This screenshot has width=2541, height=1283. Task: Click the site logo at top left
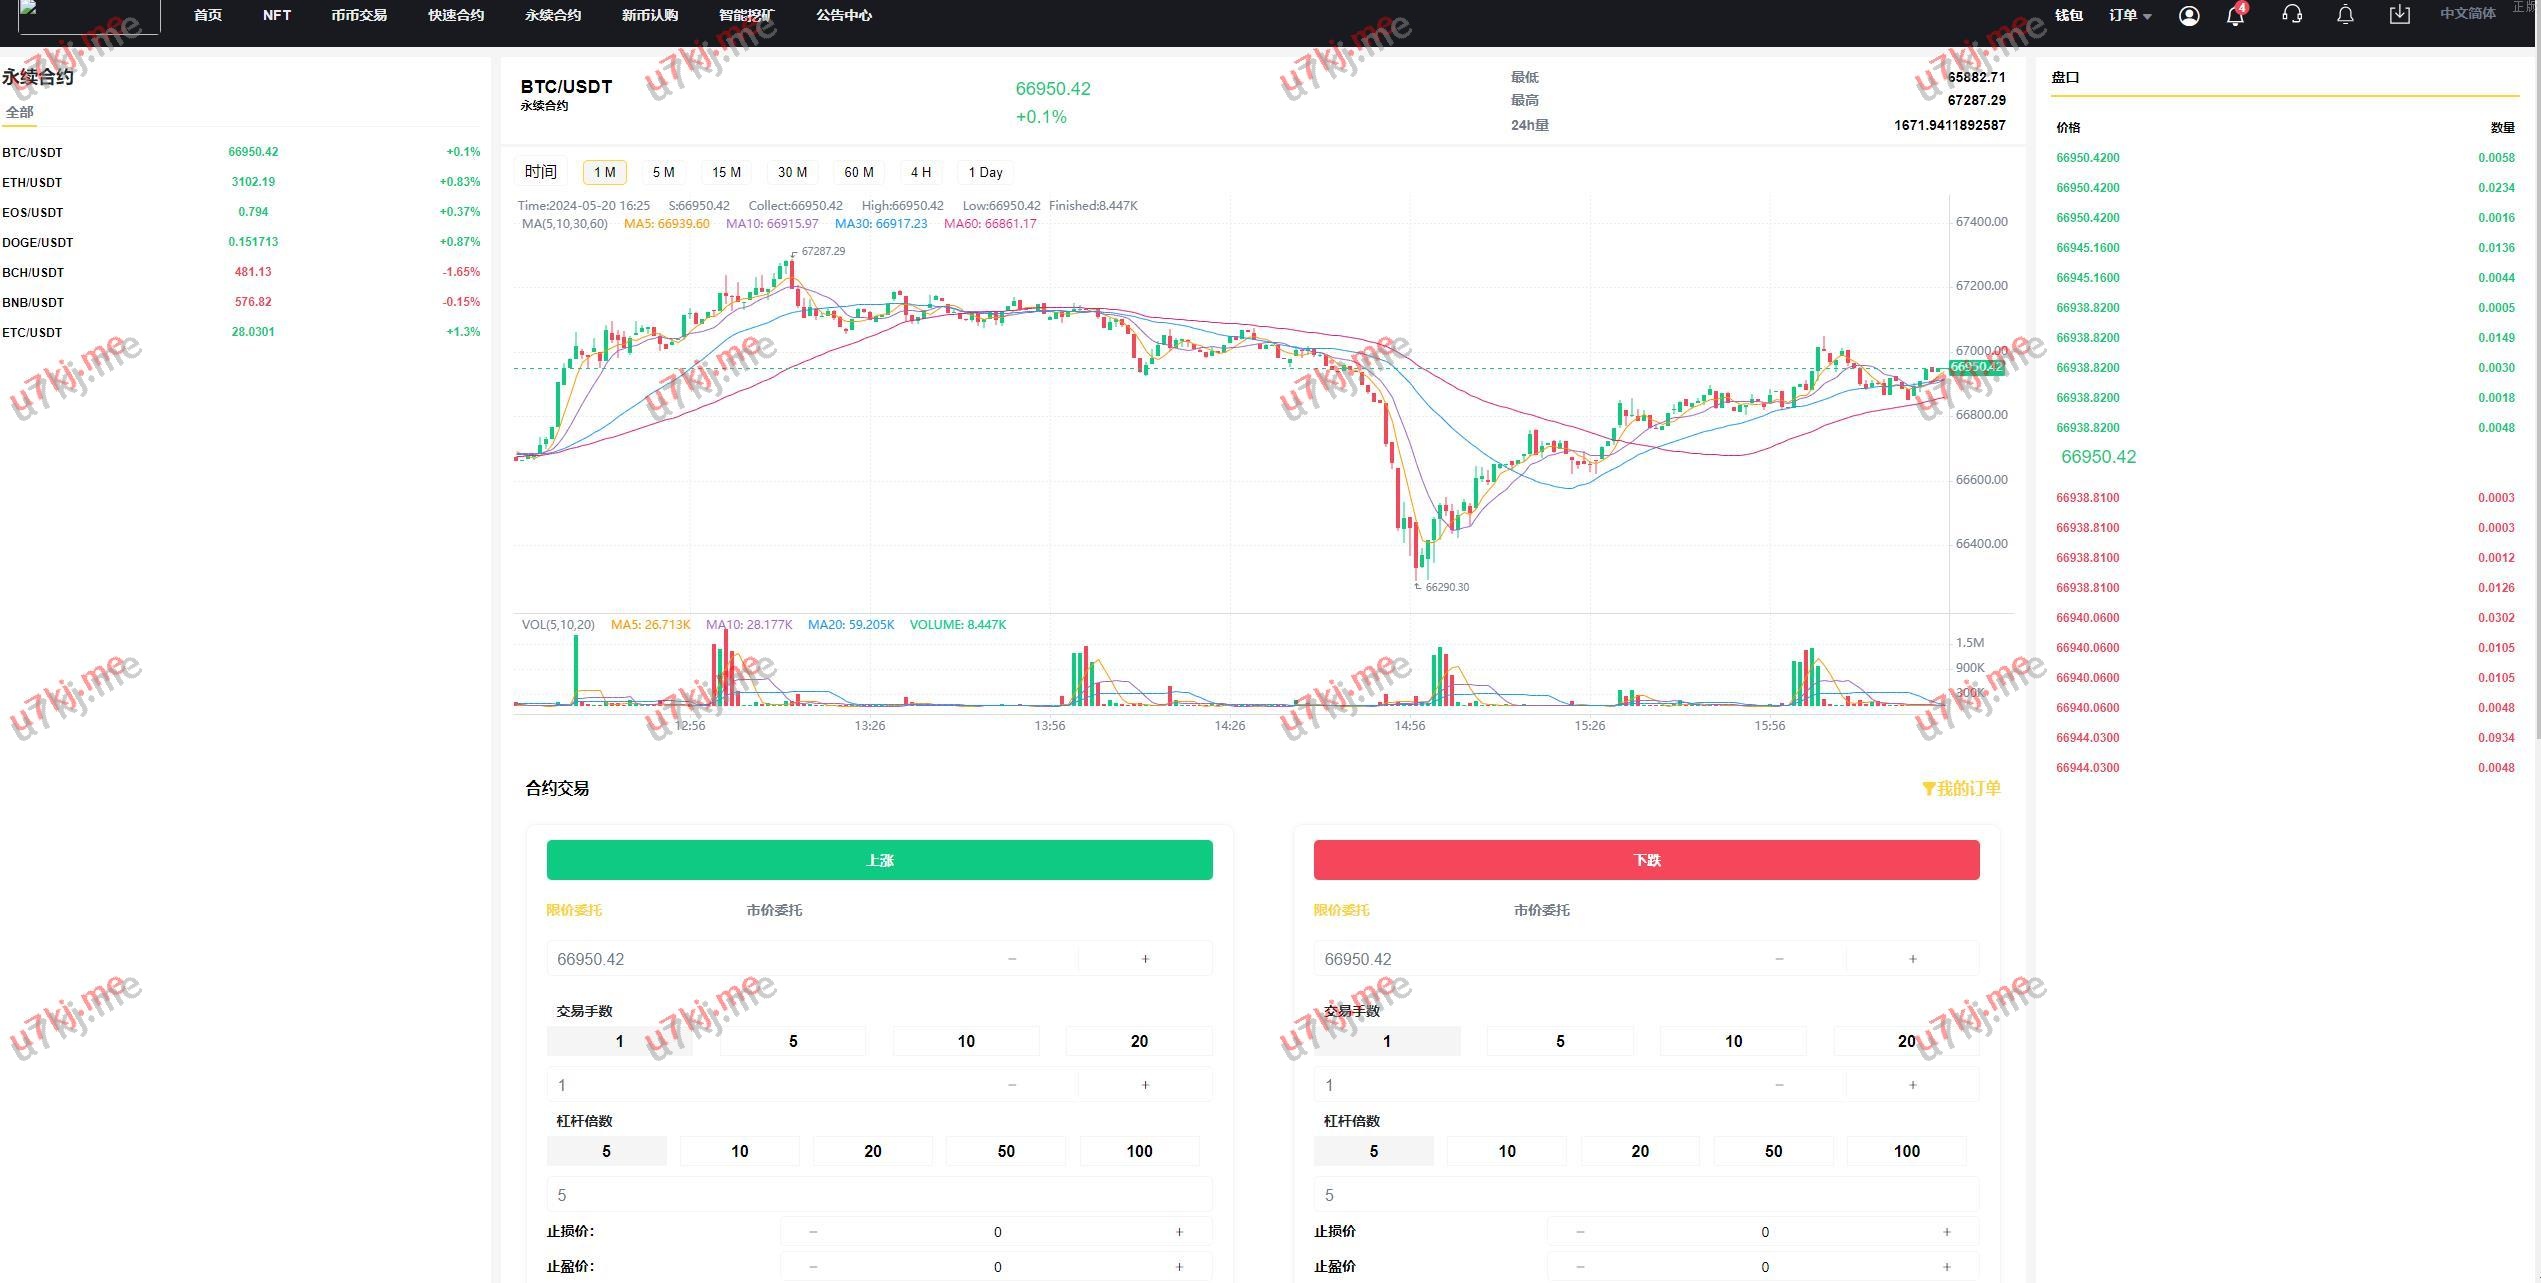[x=88, y=16]
